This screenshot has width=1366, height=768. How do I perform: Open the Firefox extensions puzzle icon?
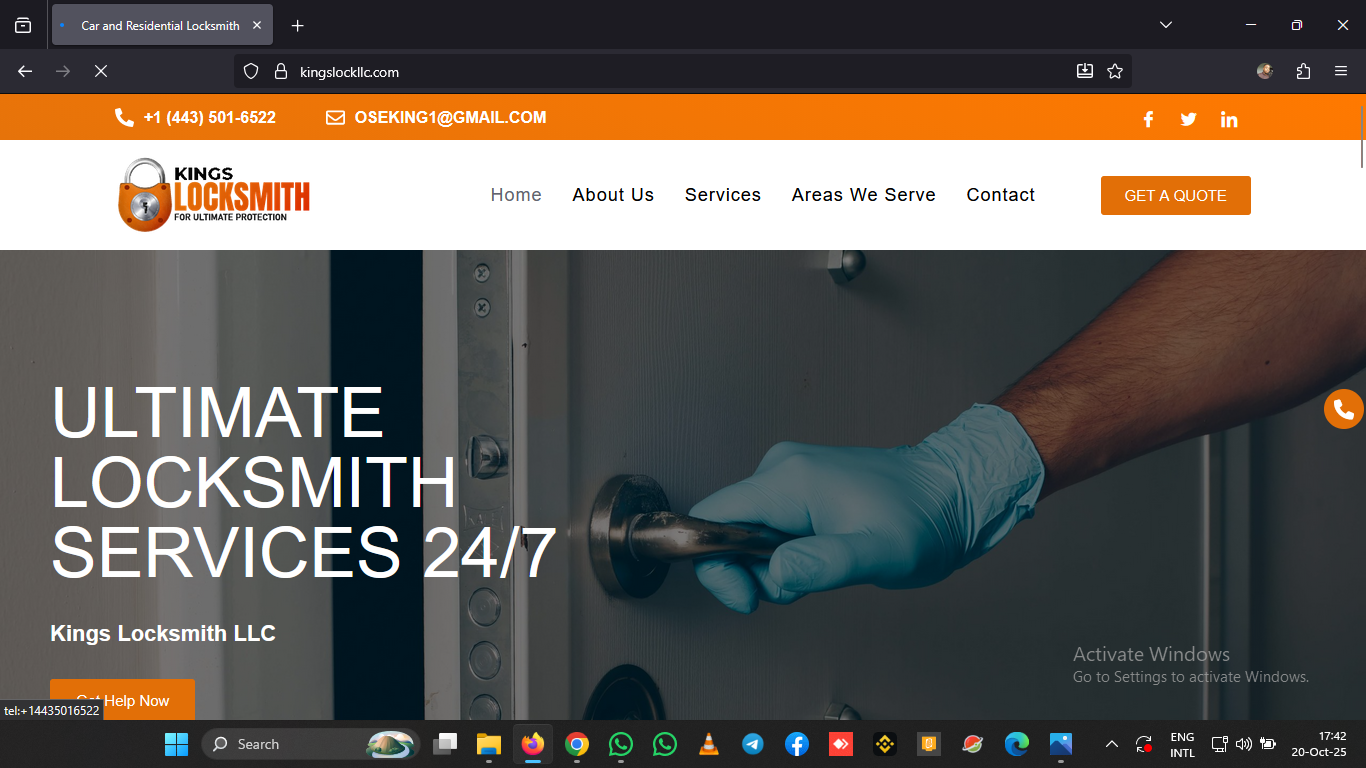[x=1303, y=71]
